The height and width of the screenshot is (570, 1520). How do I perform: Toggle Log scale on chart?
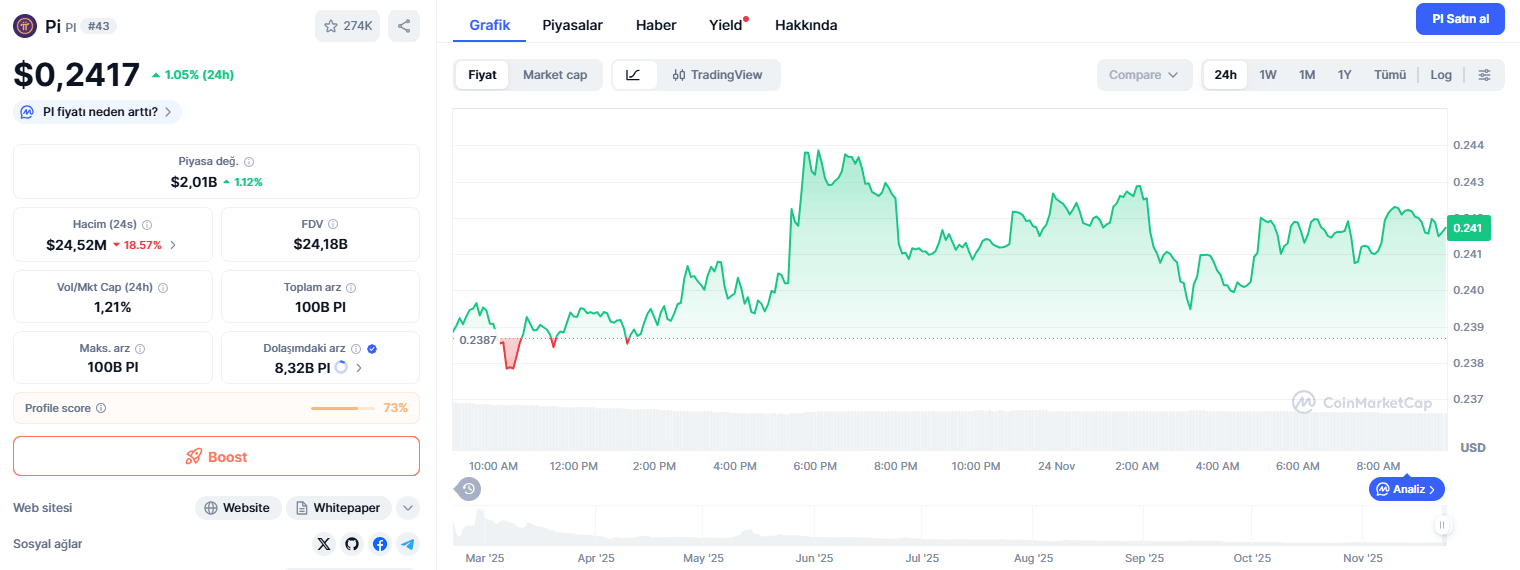pyautogui.click(x=1441, y=75)
